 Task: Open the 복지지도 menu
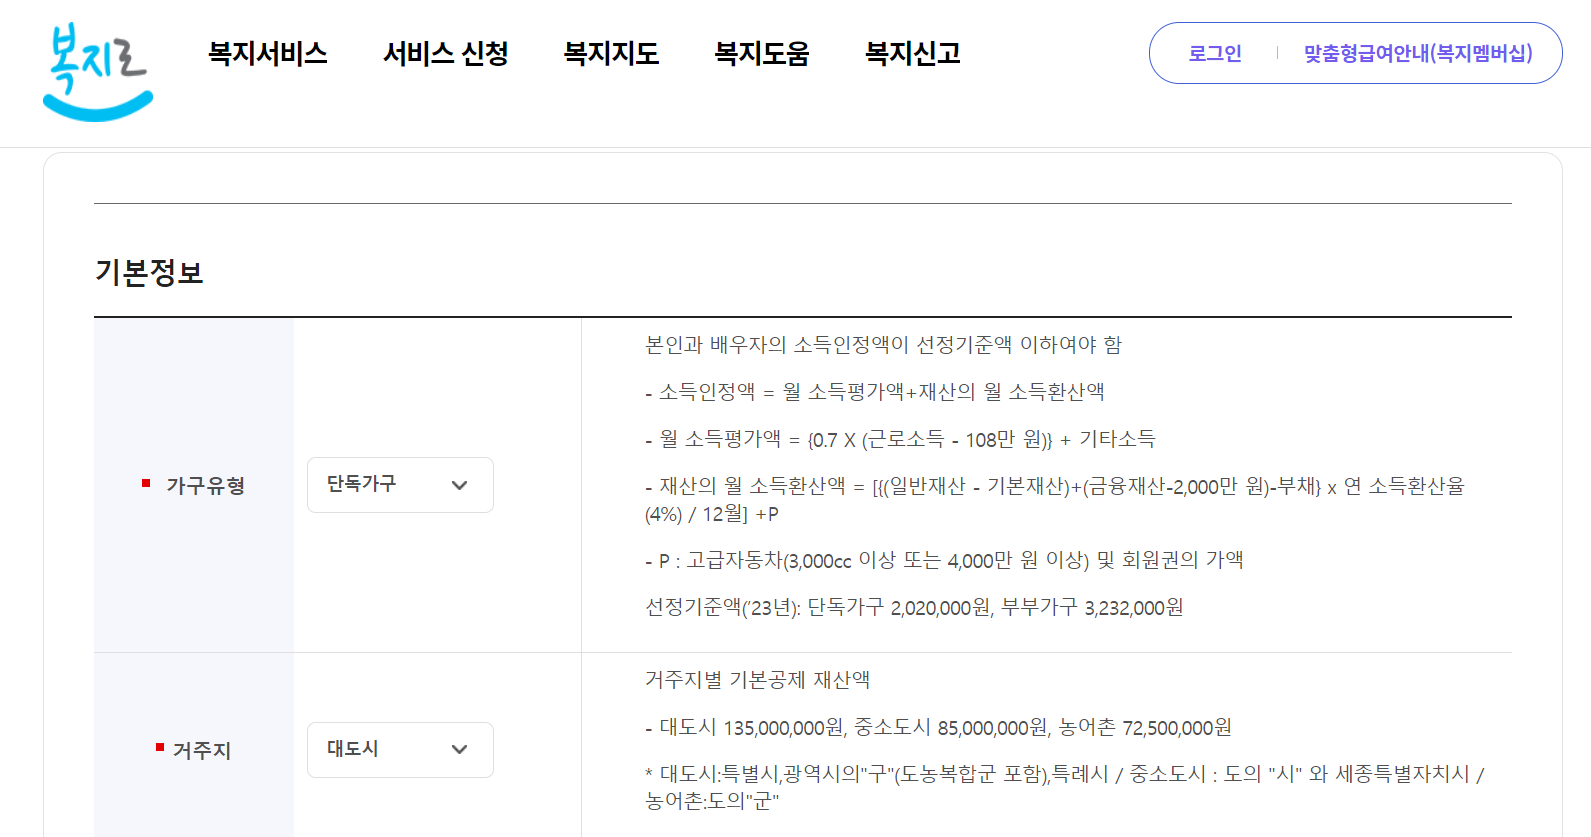click(x=612, y=53)
